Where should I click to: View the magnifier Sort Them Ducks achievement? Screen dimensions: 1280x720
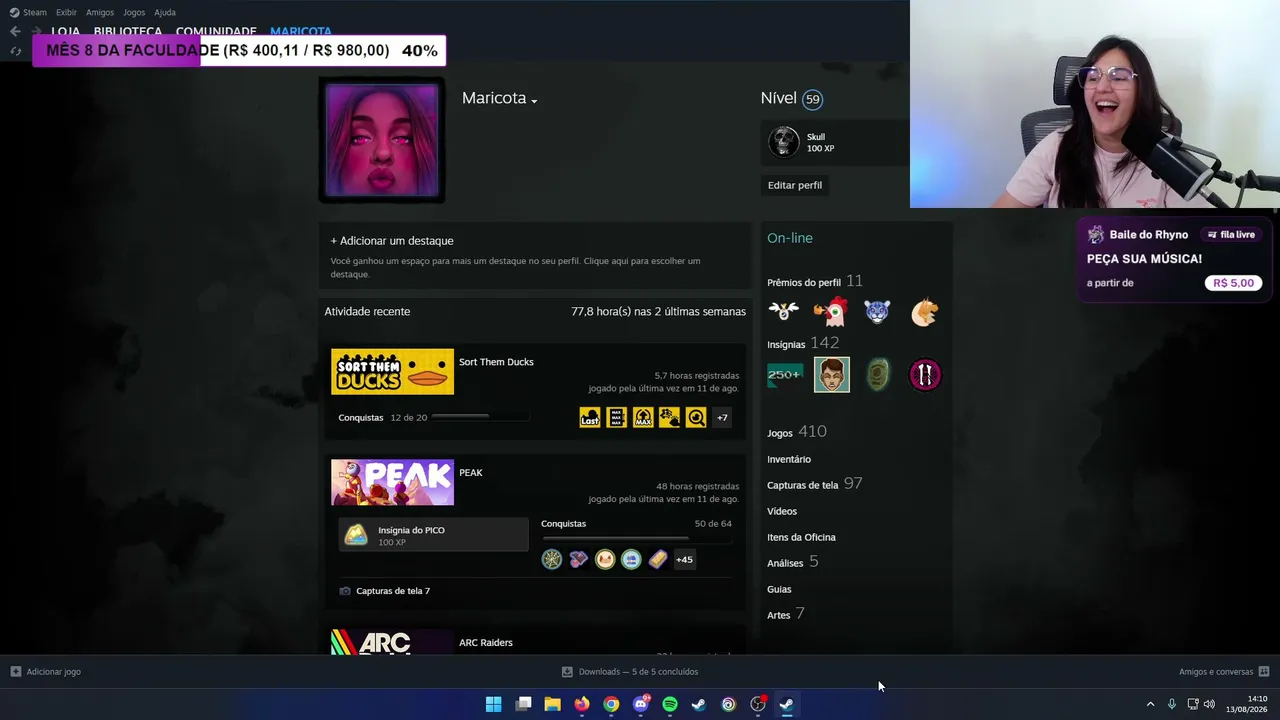[x=696, y=417]
